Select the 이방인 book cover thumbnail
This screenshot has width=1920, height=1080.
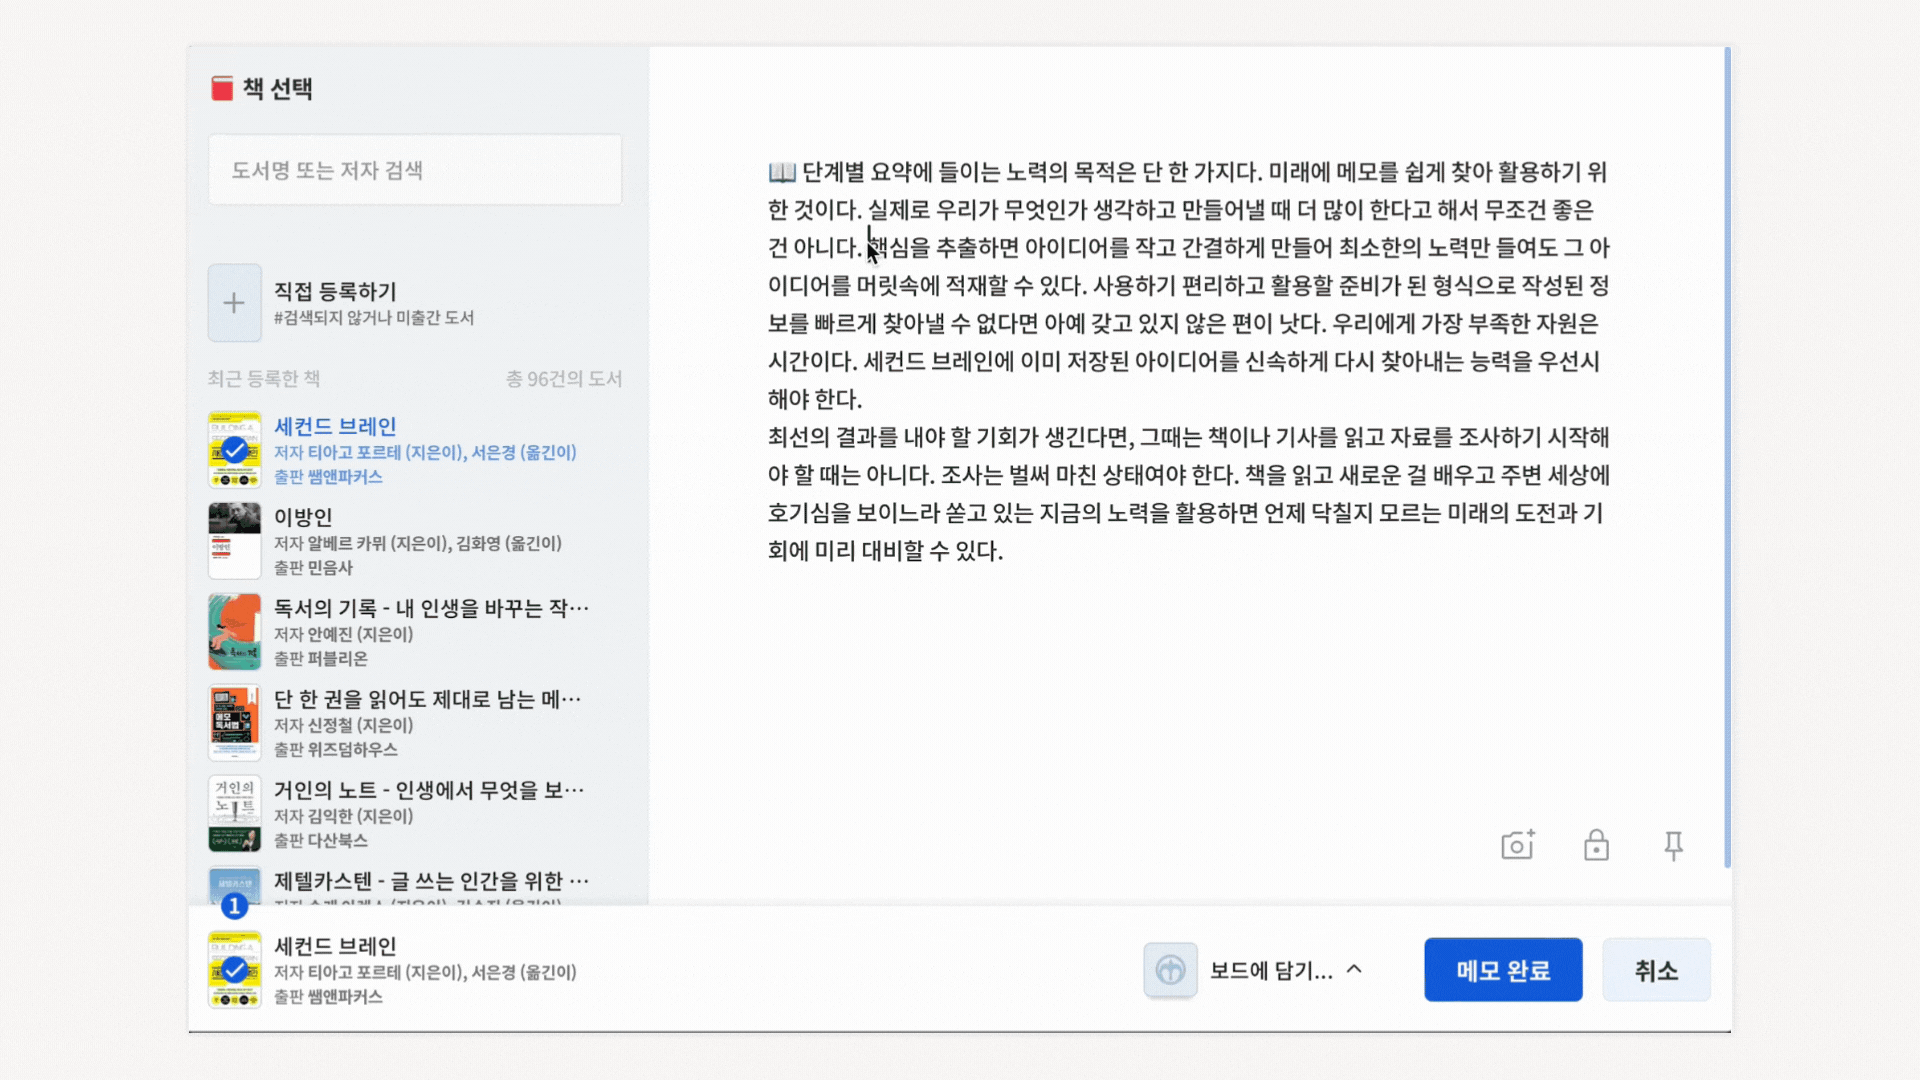coord(235,541)
